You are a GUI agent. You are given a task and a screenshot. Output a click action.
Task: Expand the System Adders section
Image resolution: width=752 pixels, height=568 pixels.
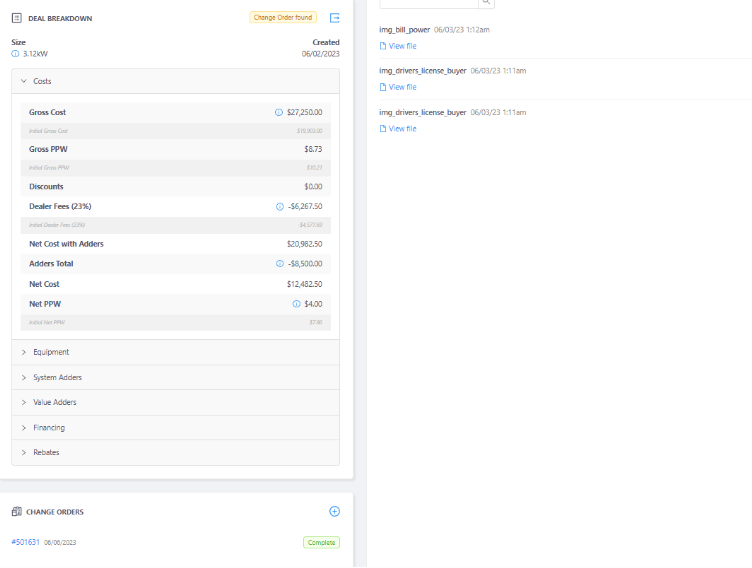pos(57,377)
